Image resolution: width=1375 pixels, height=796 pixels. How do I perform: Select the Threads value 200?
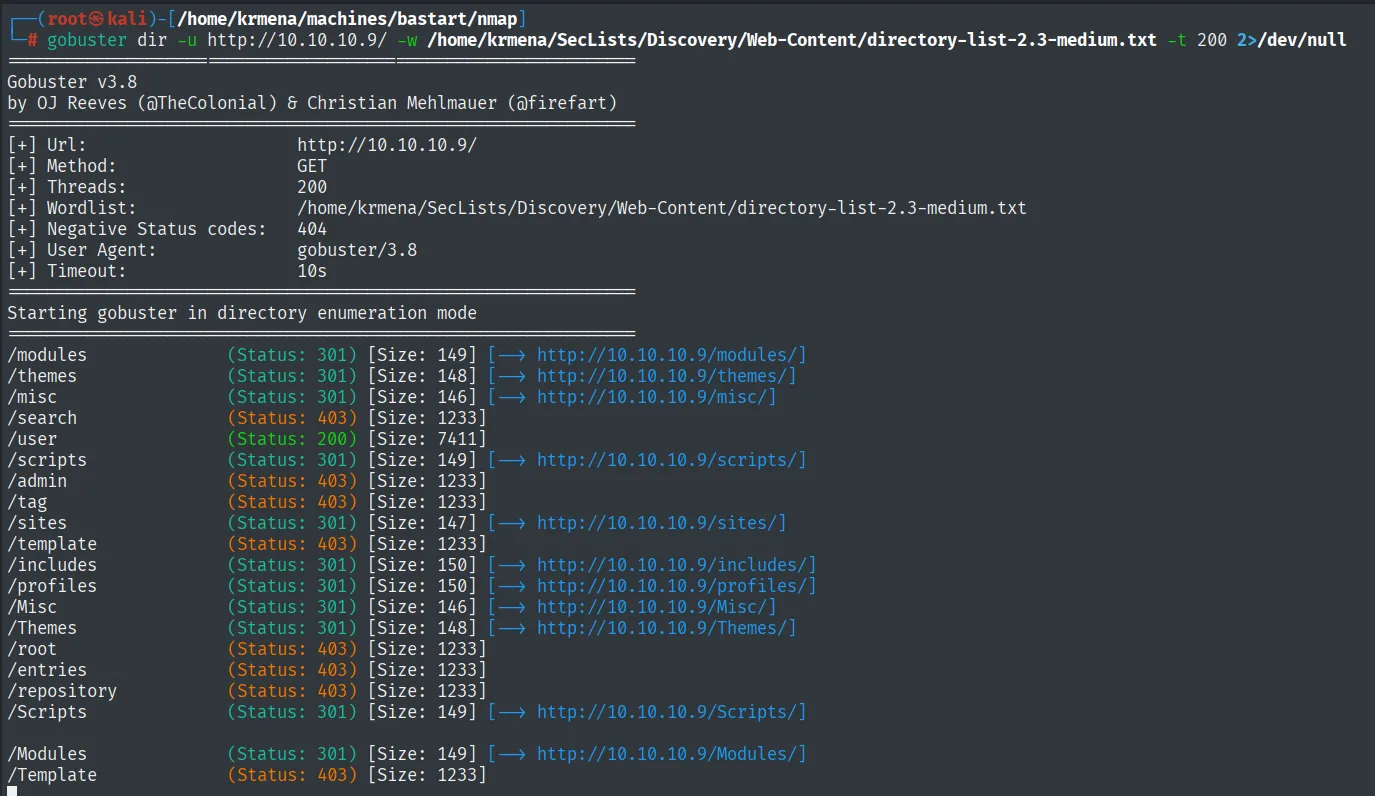point(312,187)
